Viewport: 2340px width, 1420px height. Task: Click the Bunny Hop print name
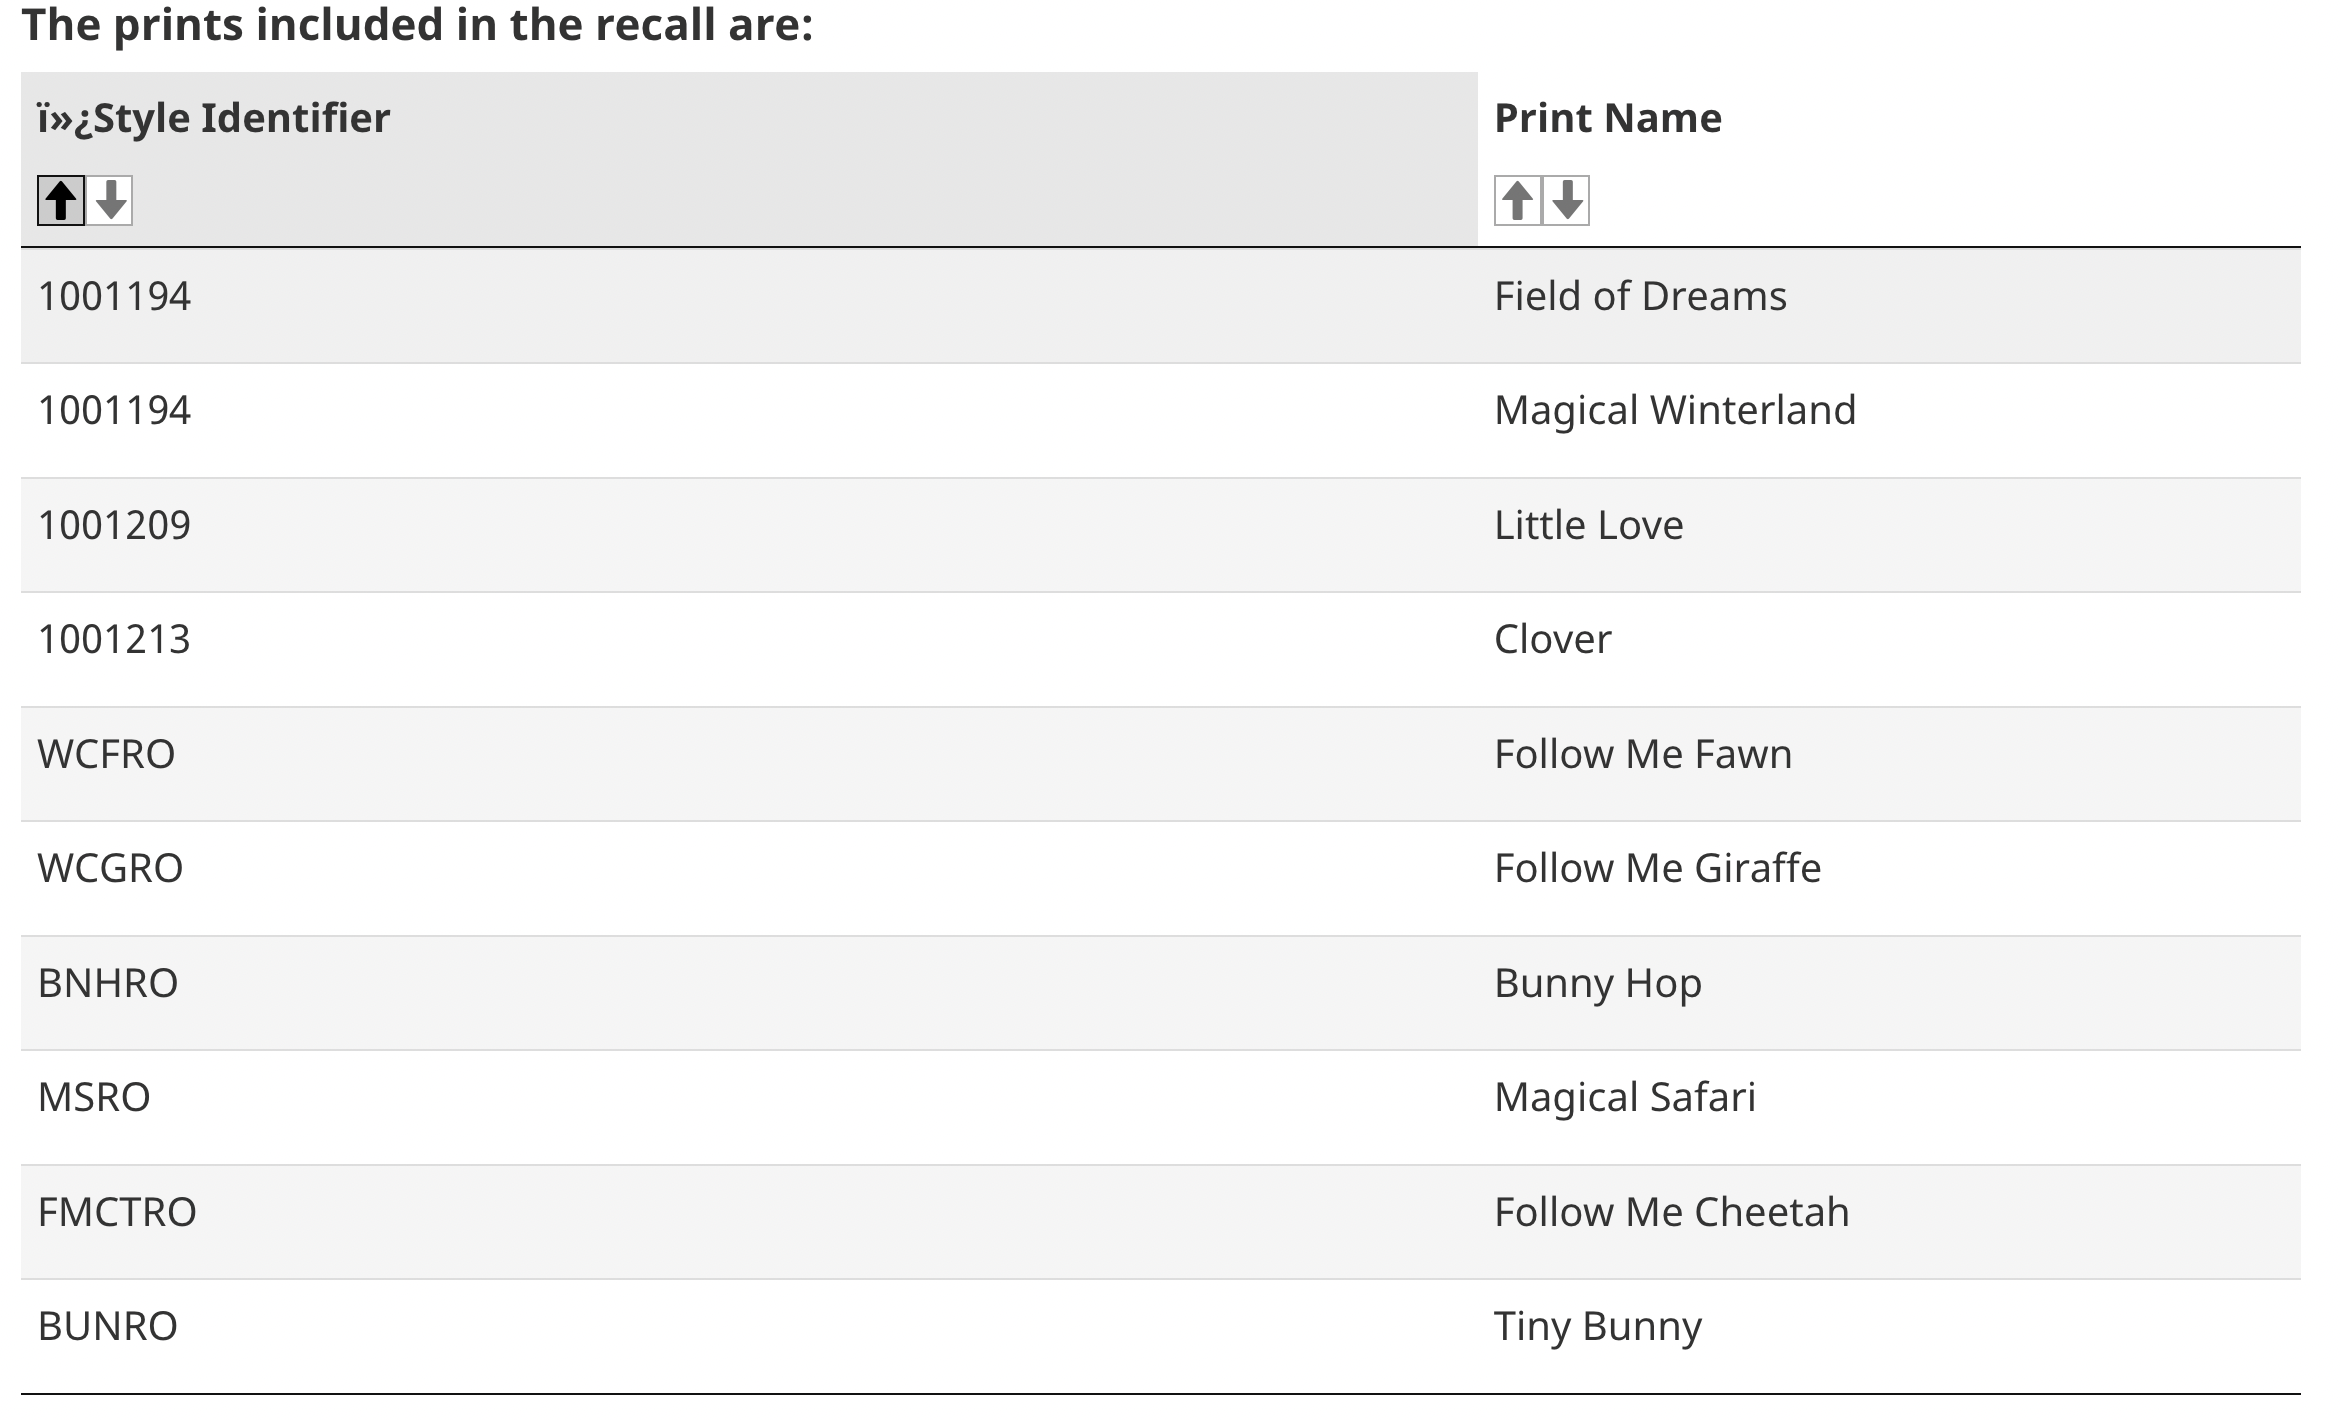tap(1597, 984)
